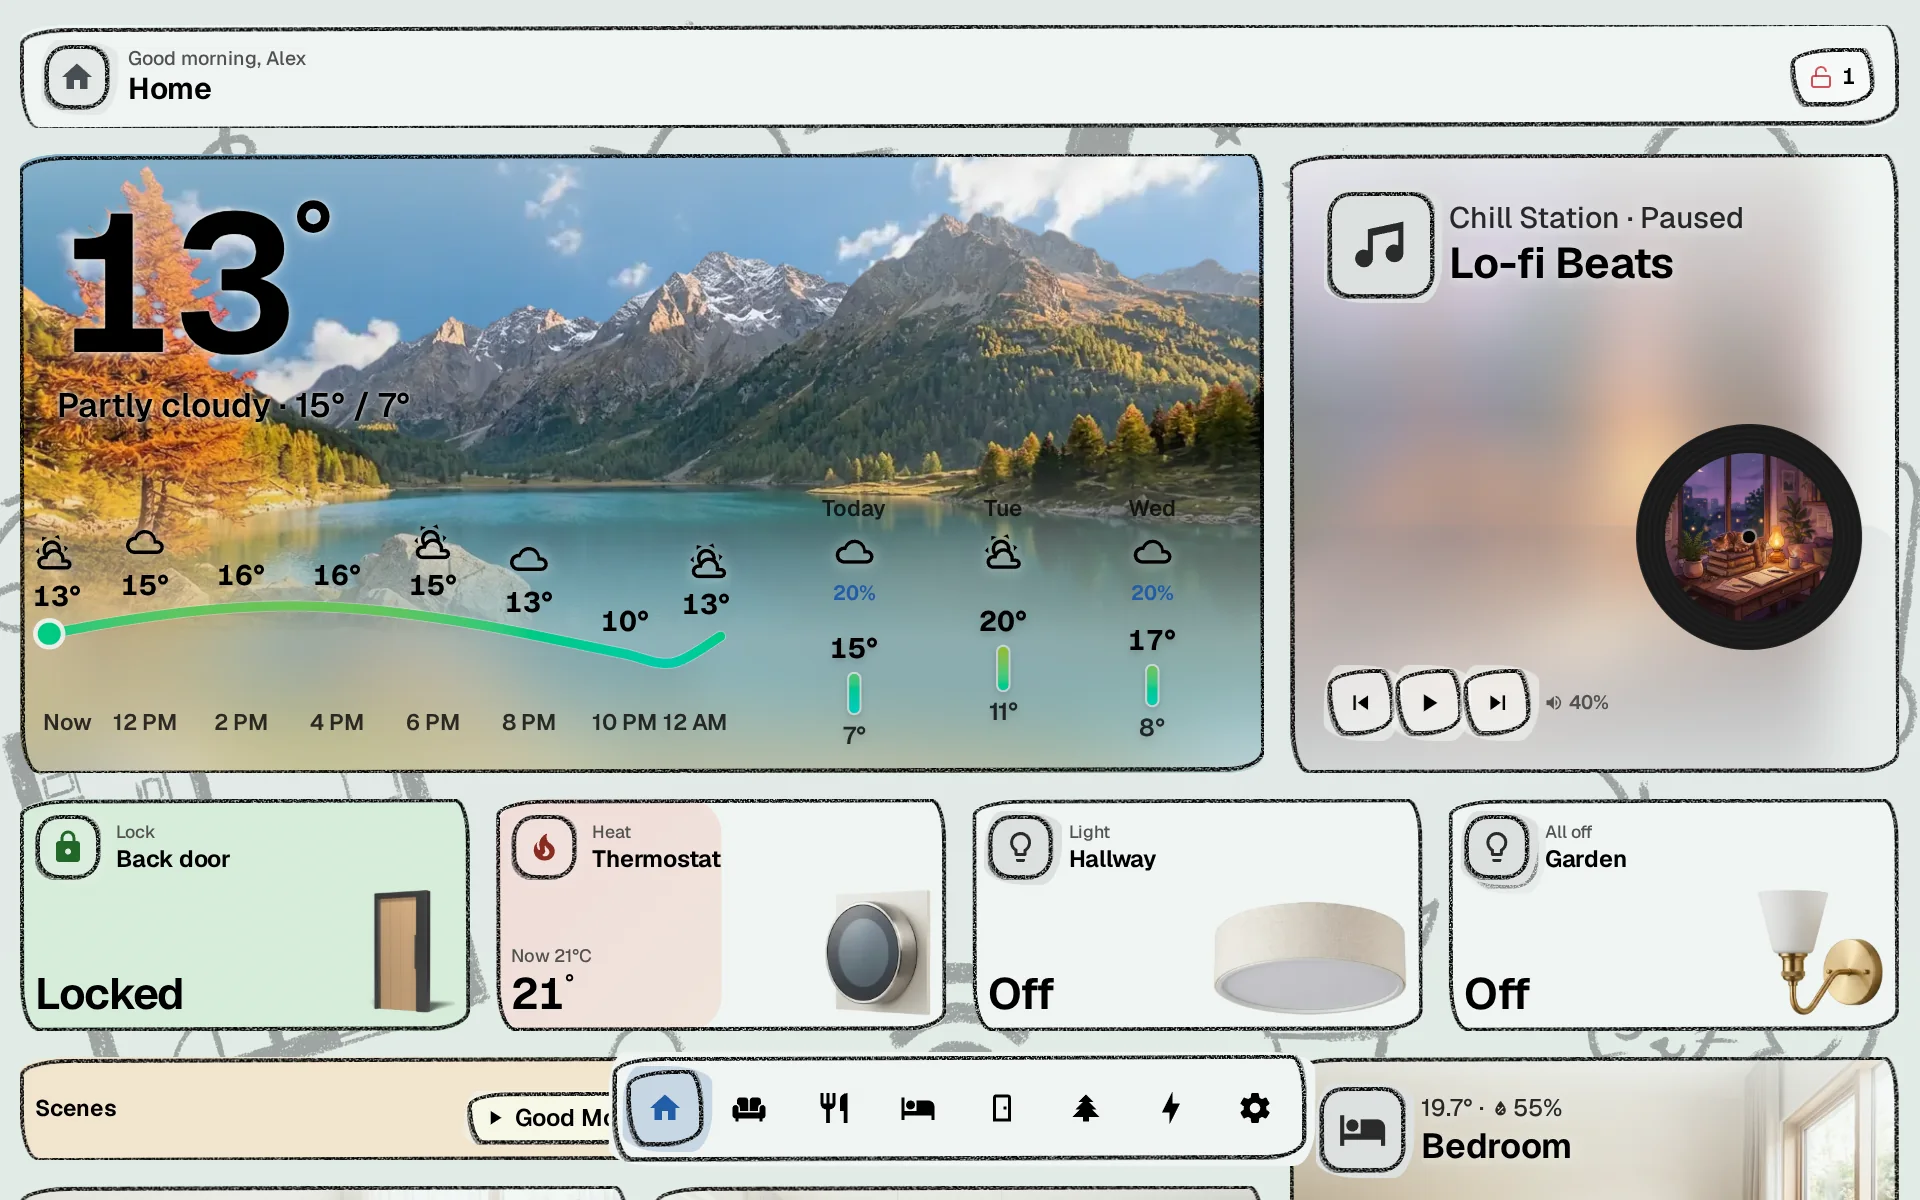Click the Garden wall sconce image
Image resolution: width=1920 pixels, height=1200 pixels.
[x=1820, y=950]
